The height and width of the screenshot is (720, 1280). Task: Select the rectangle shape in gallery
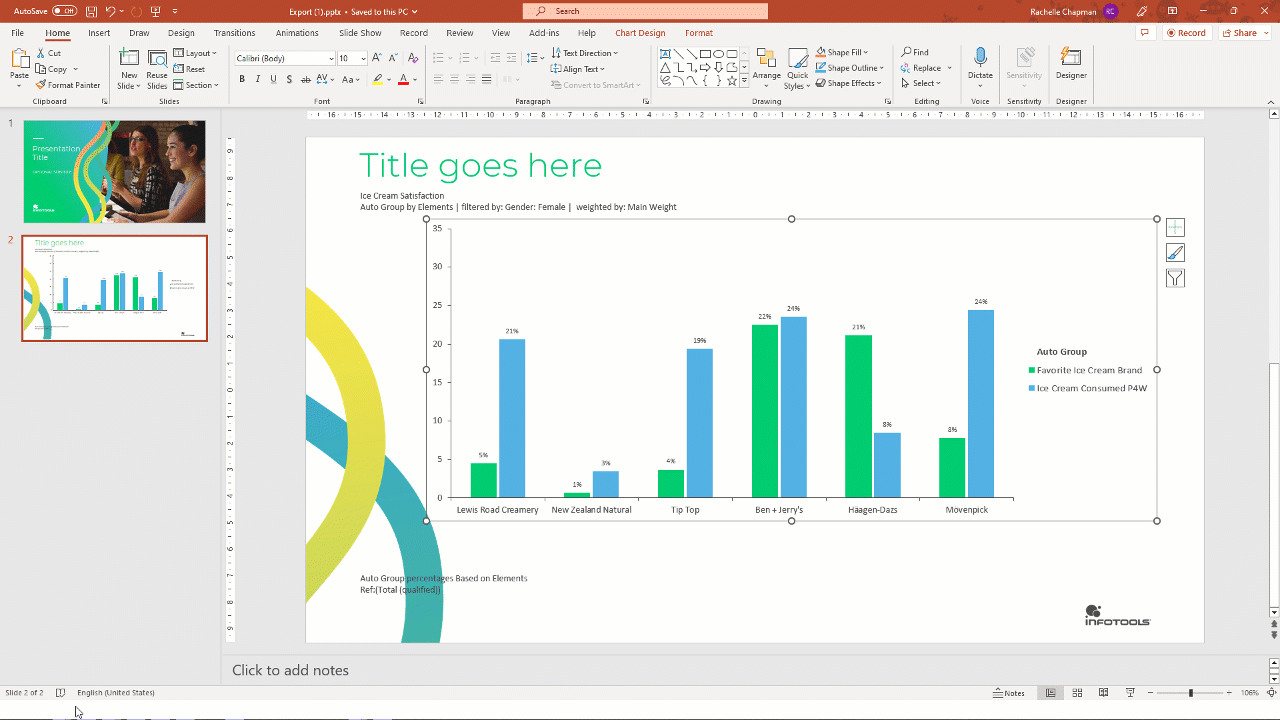[x=705, y=54]
